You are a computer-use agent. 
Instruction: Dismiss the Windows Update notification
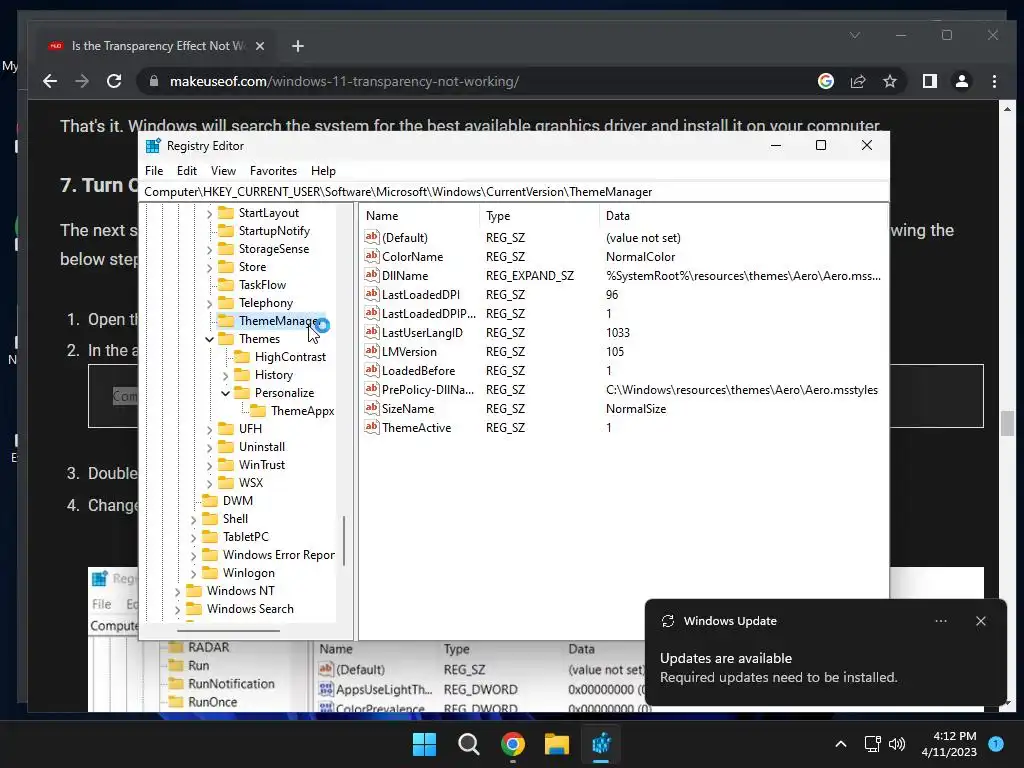click(x=980, y=621)
